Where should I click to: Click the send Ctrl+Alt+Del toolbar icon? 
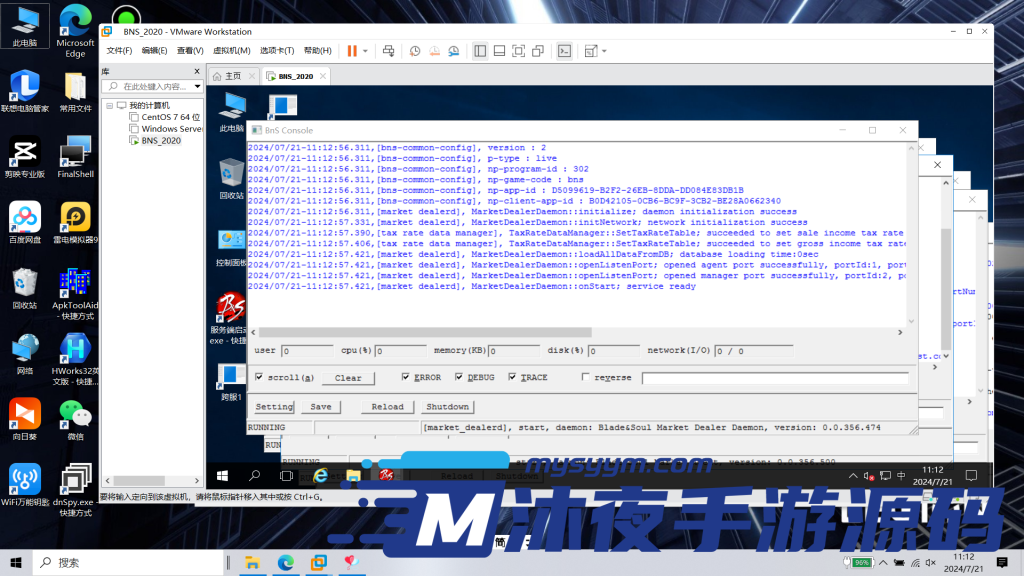click(x=388, y=51)
